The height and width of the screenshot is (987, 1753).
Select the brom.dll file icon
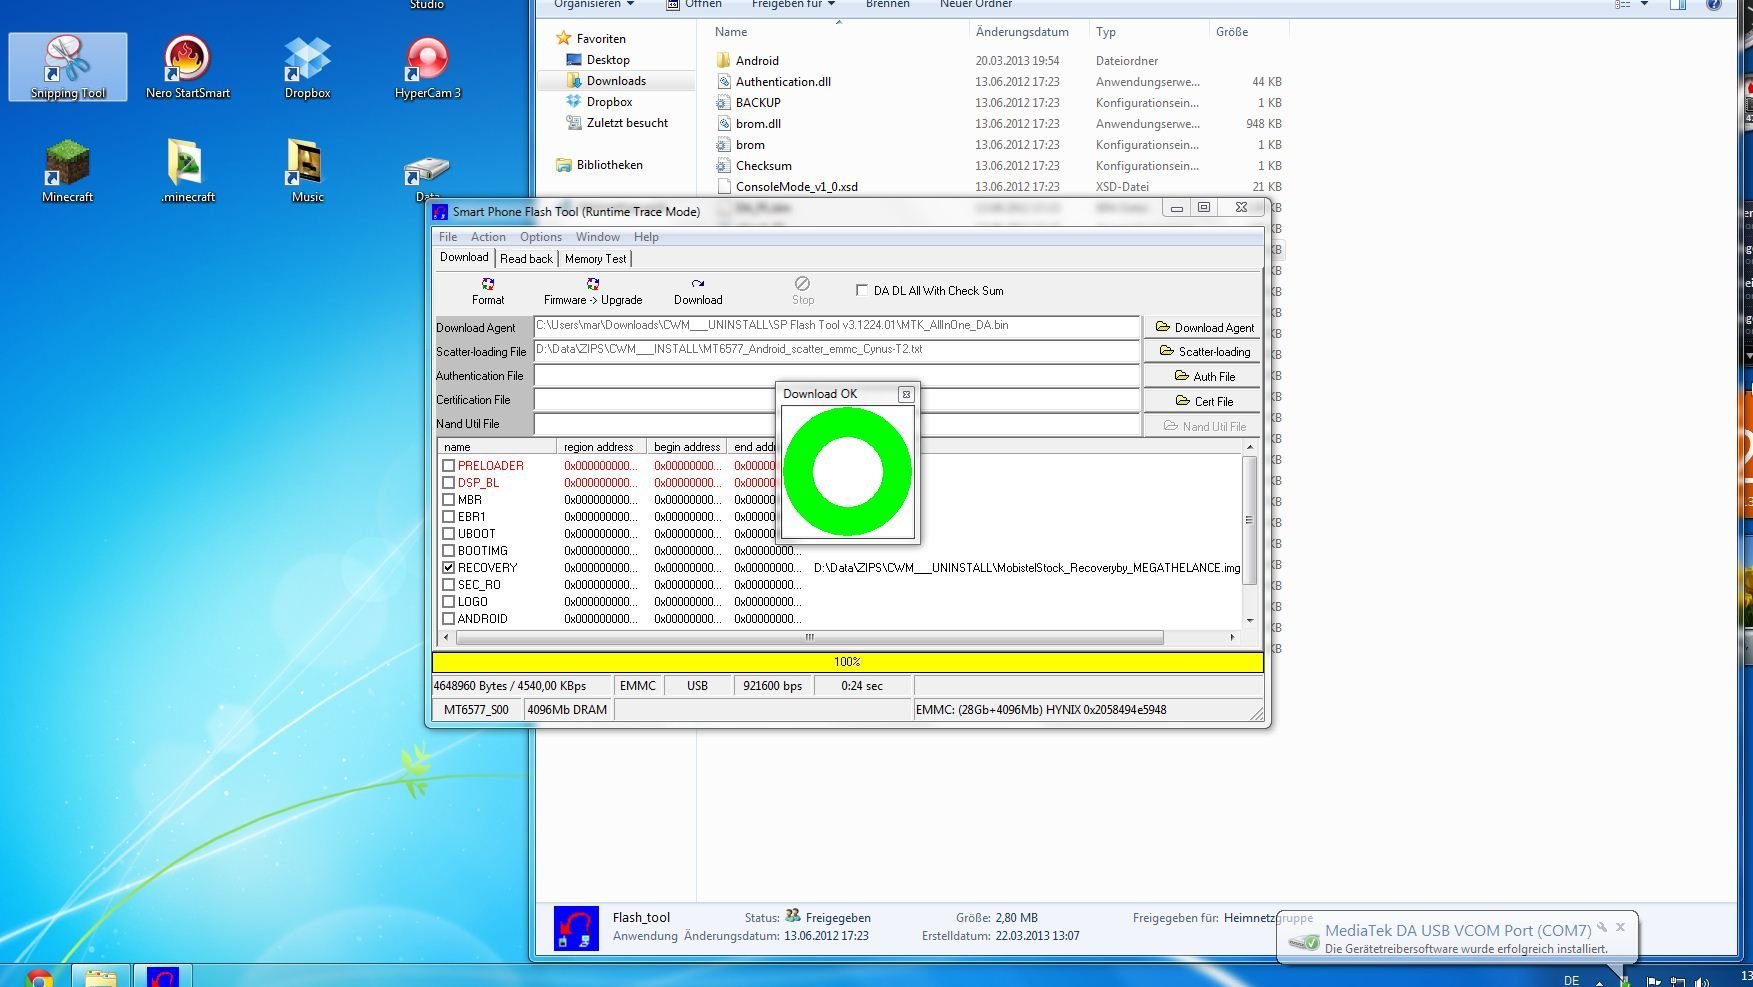coord(725,124)
